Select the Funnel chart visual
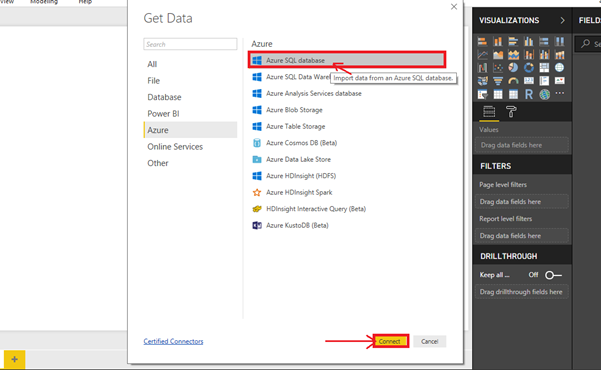The width and height of the screenshot is (601, 370). pos(498,81)
